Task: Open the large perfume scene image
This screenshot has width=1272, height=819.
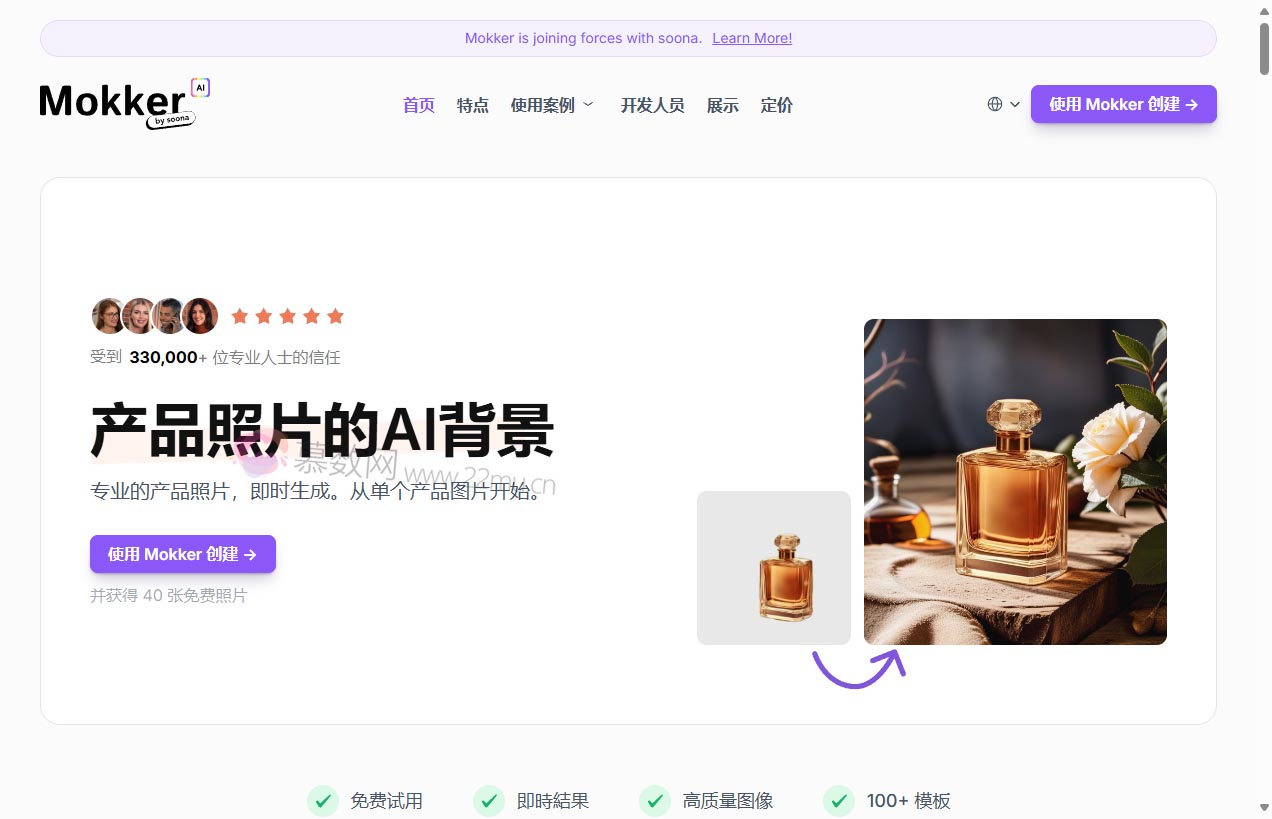Action: coord(1015,481)
